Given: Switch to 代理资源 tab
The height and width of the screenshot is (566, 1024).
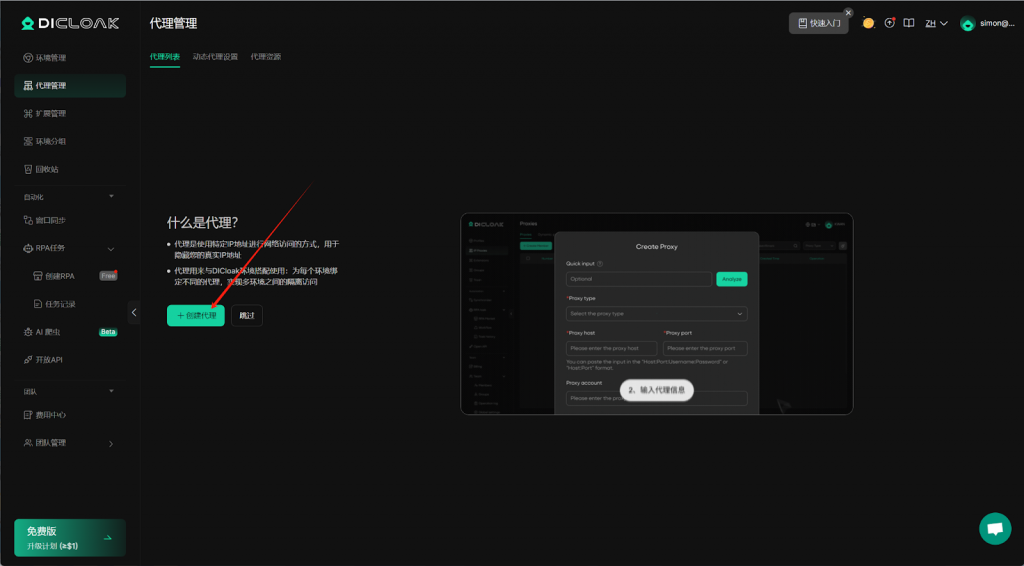Looking at the screenshot, I should [x=265, y=57].
